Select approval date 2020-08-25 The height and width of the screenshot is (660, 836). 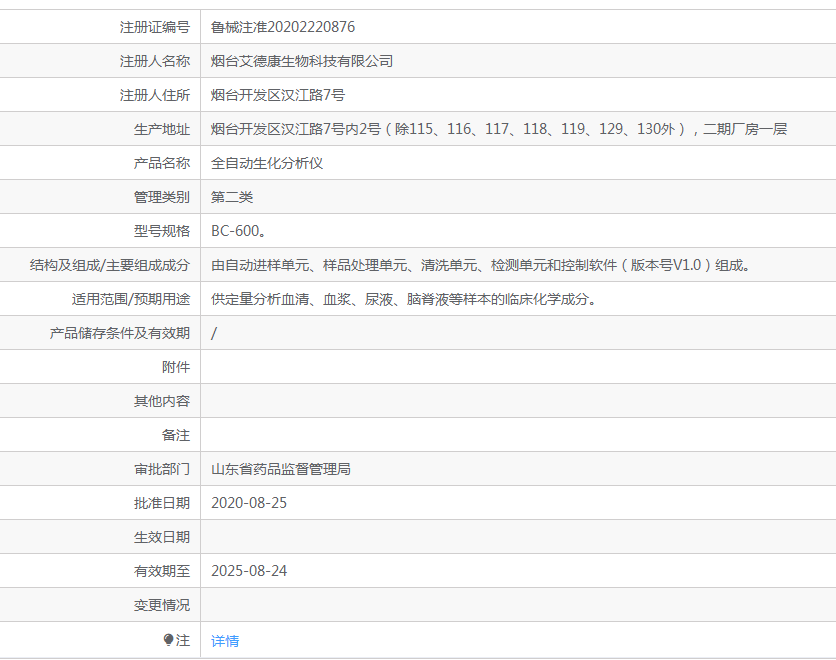coord(249,503)
